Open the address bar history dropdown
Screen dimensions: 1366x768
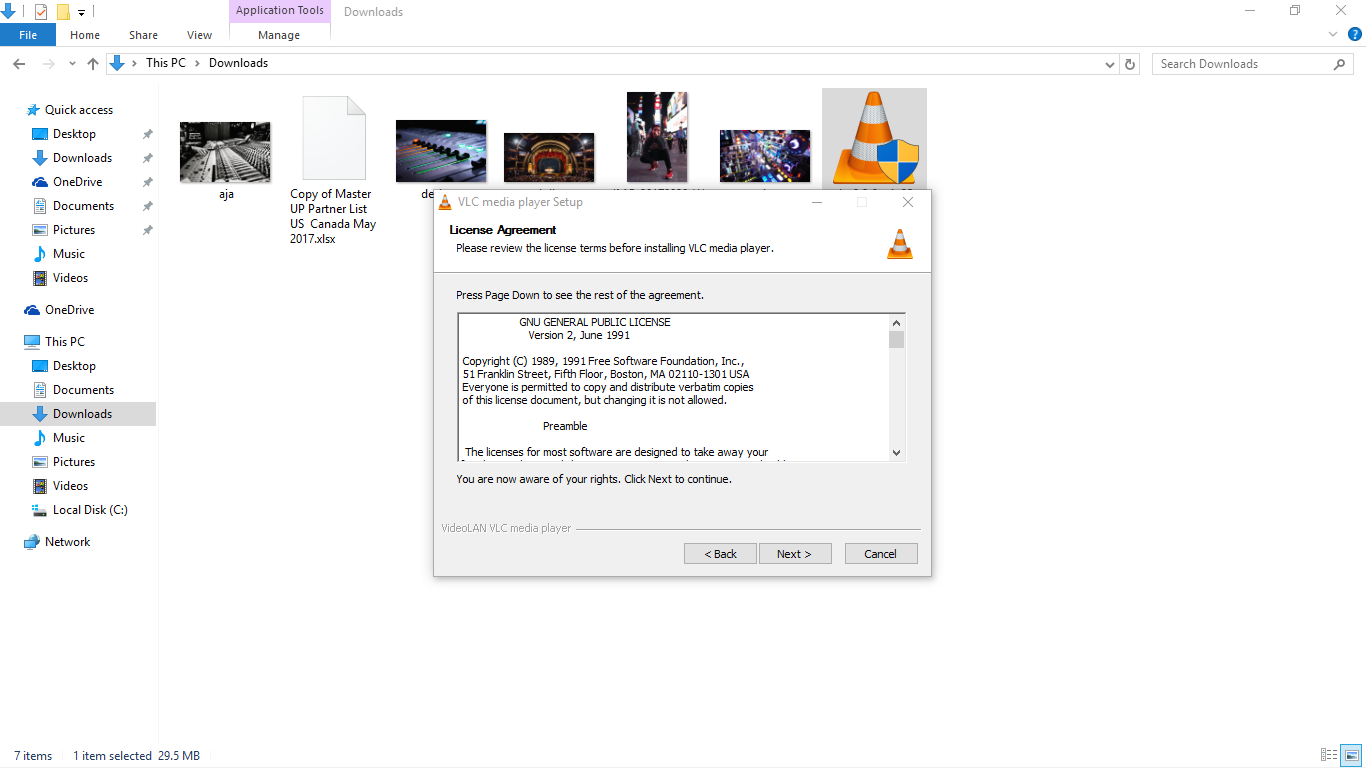1110,64
